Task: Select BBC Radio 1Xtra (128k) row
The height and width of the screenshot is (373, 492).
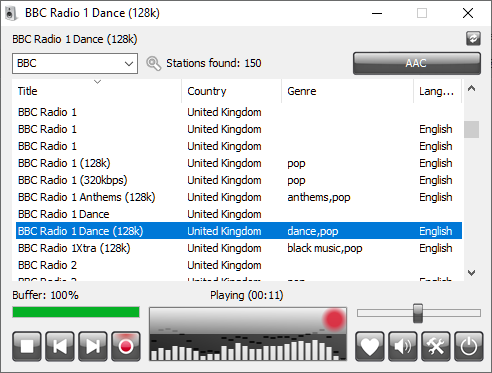Action: pyautogui.click(x=239, y=248)
